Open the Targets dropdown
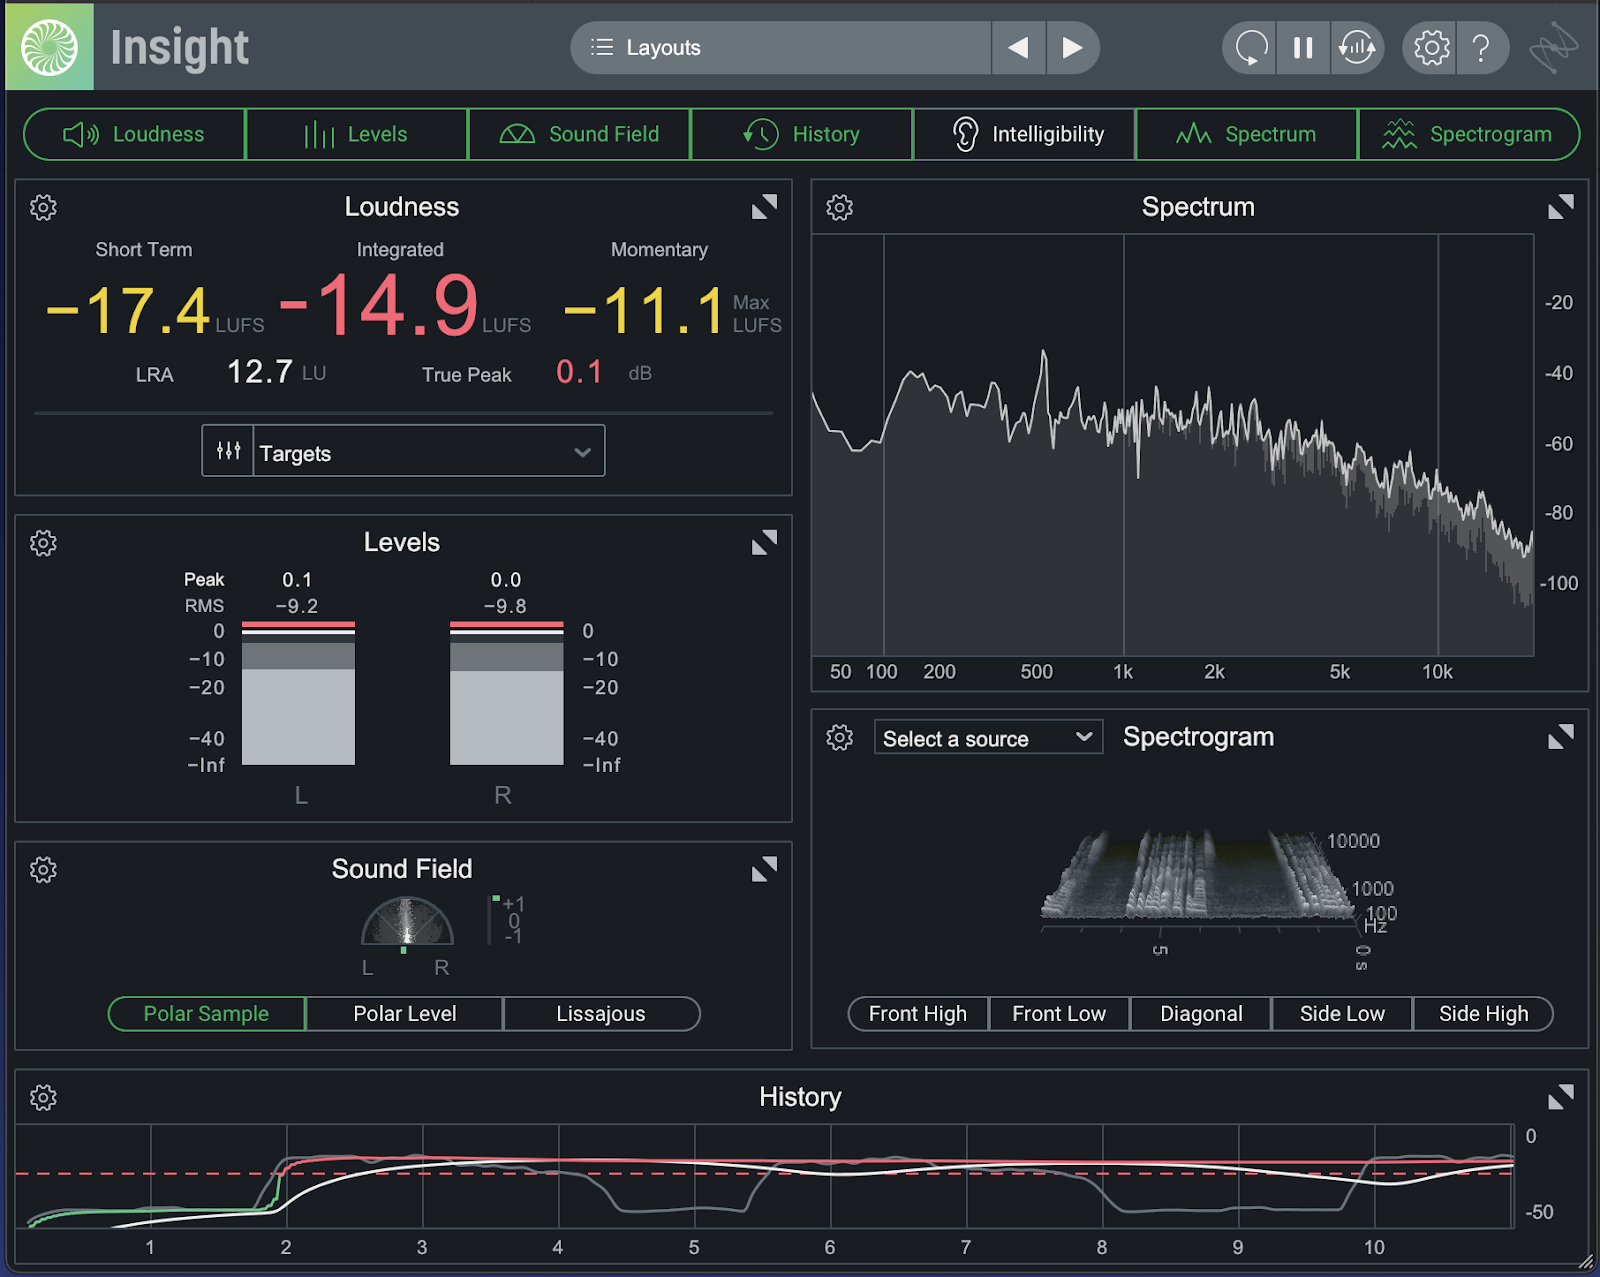Image resolution: width=1600 pixels, height=1277 pixels. (x=428, y=452)
